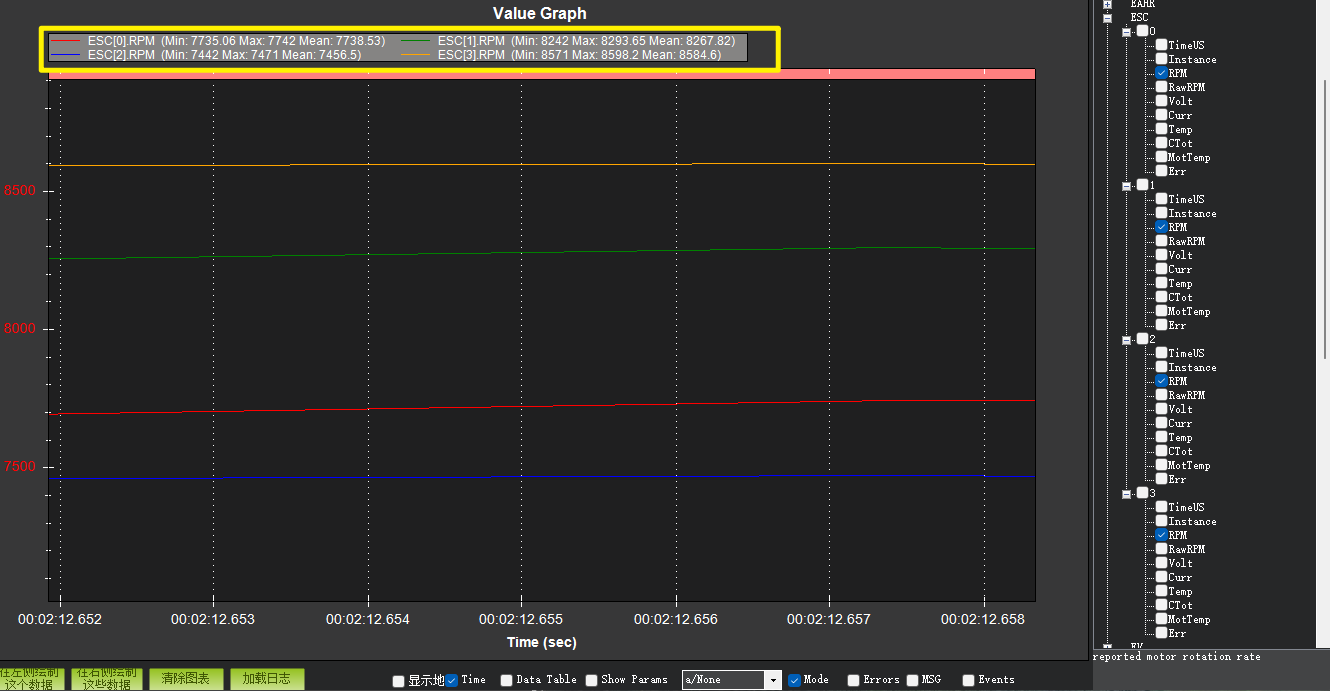
Task: Open the a/None dropdown
Action: coord(772,680)
